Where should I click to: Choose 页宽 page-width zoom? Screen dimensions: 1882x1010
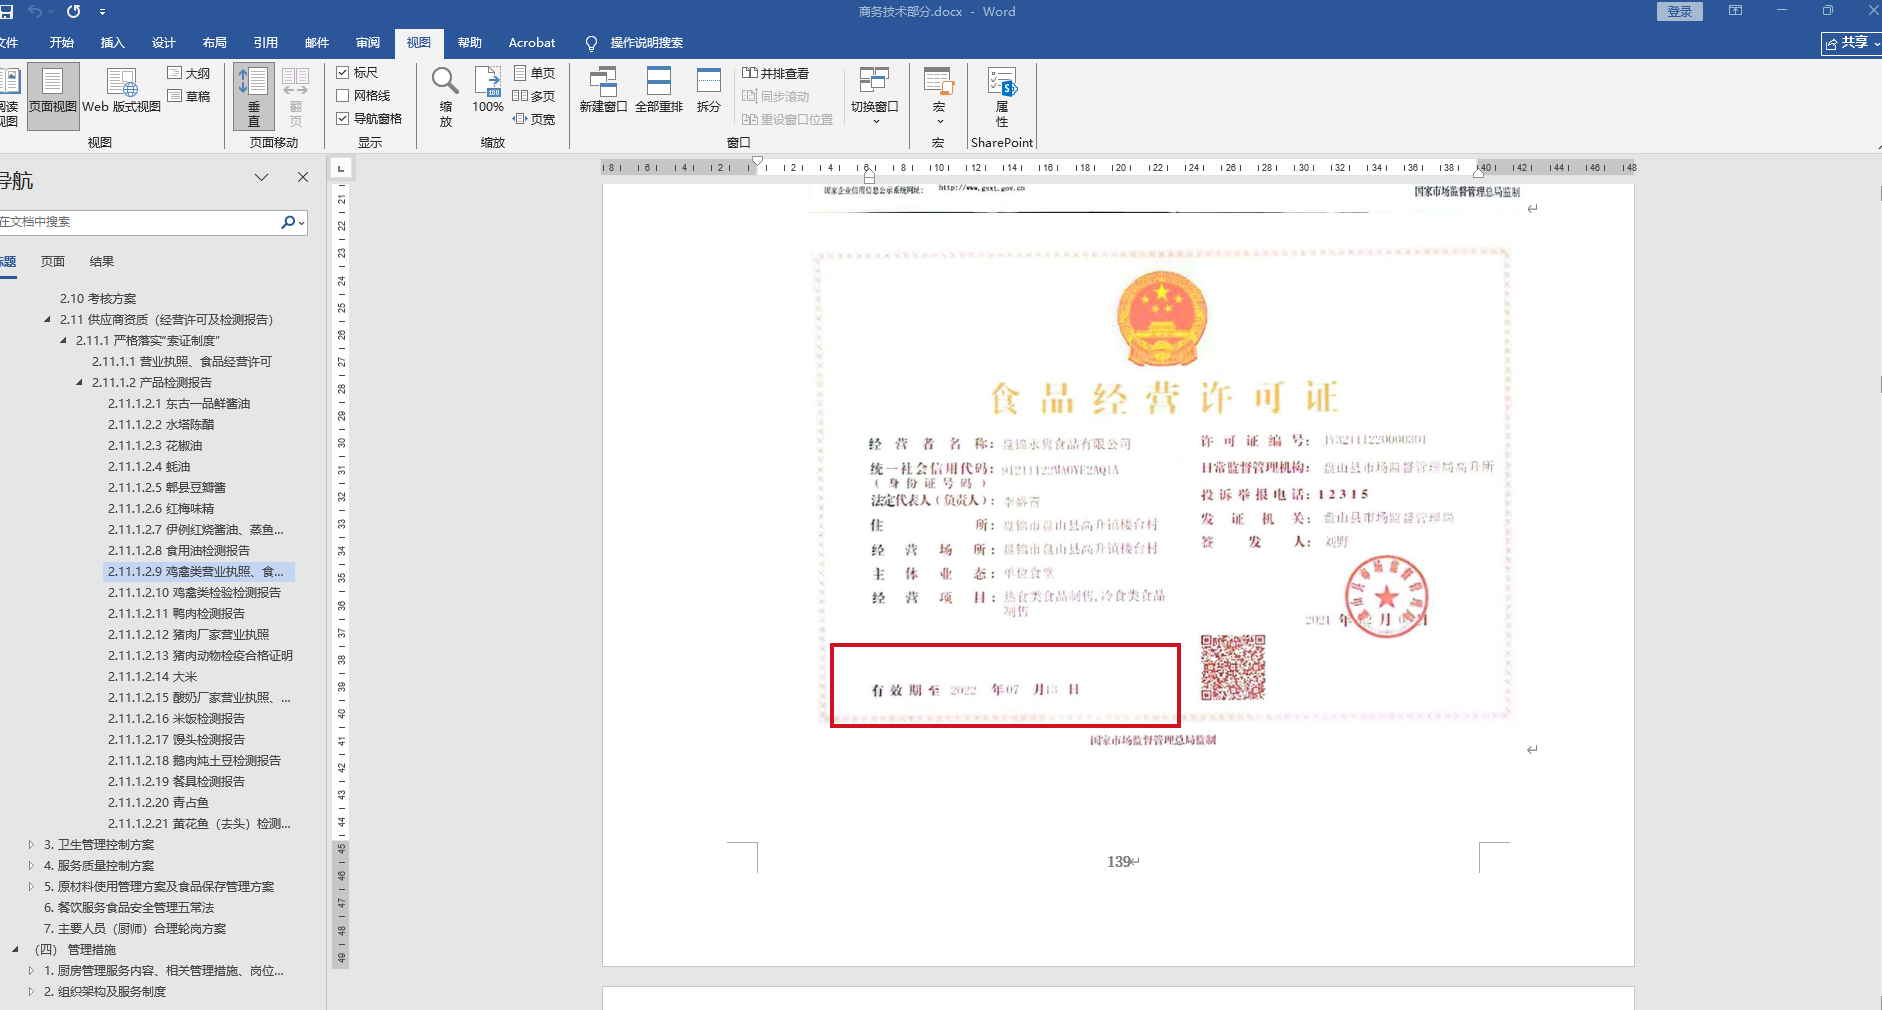coord(534,119)
